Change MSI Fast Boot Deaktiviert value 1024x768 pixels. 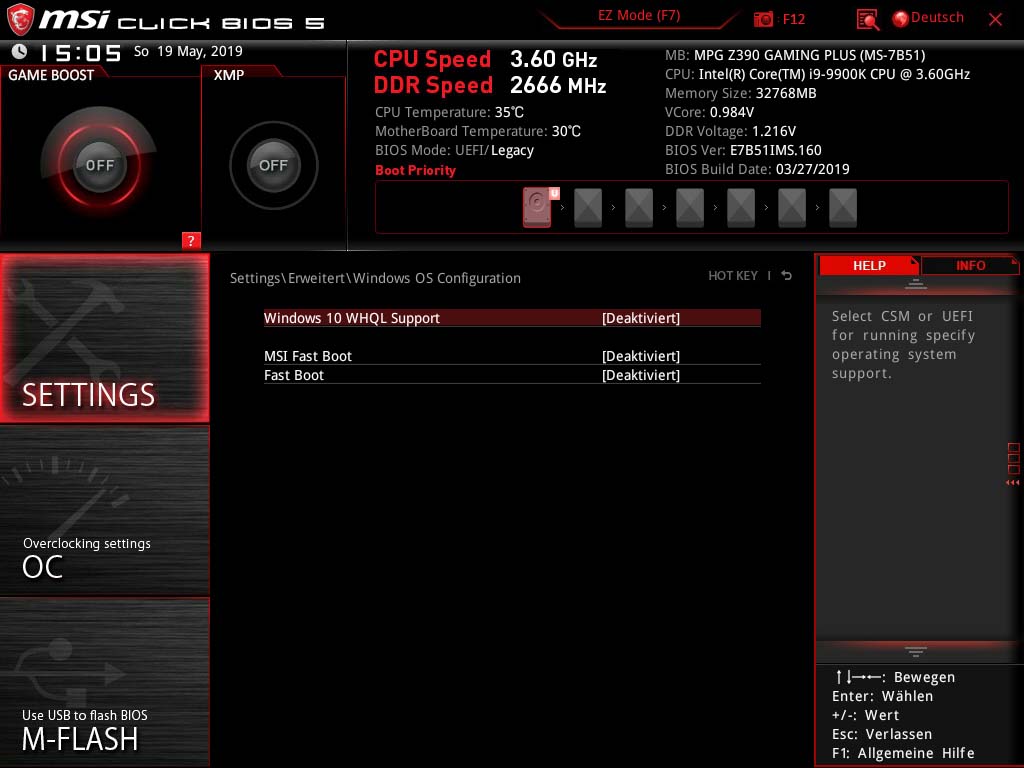pos(641,356)
